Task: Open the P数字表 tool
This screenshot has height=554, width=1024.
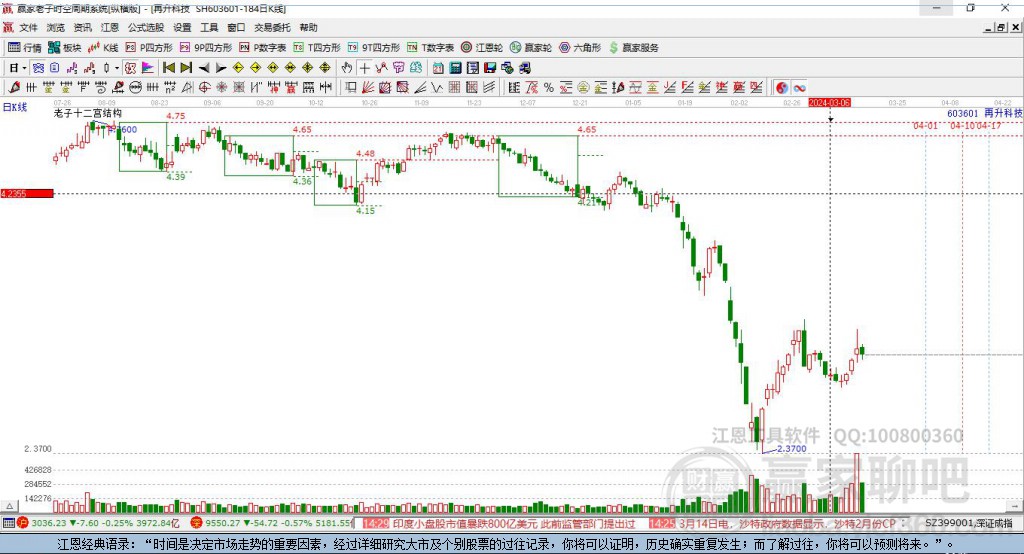Action: tap(263, 48)
